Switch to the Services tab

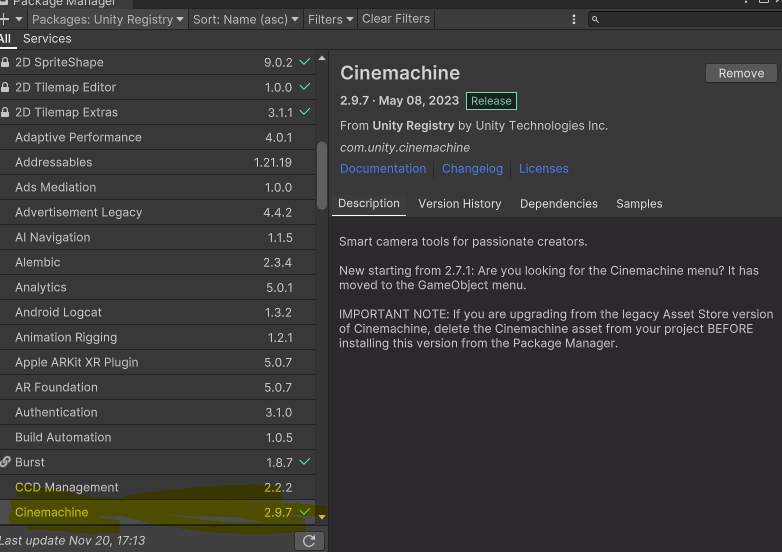[47, 39]
